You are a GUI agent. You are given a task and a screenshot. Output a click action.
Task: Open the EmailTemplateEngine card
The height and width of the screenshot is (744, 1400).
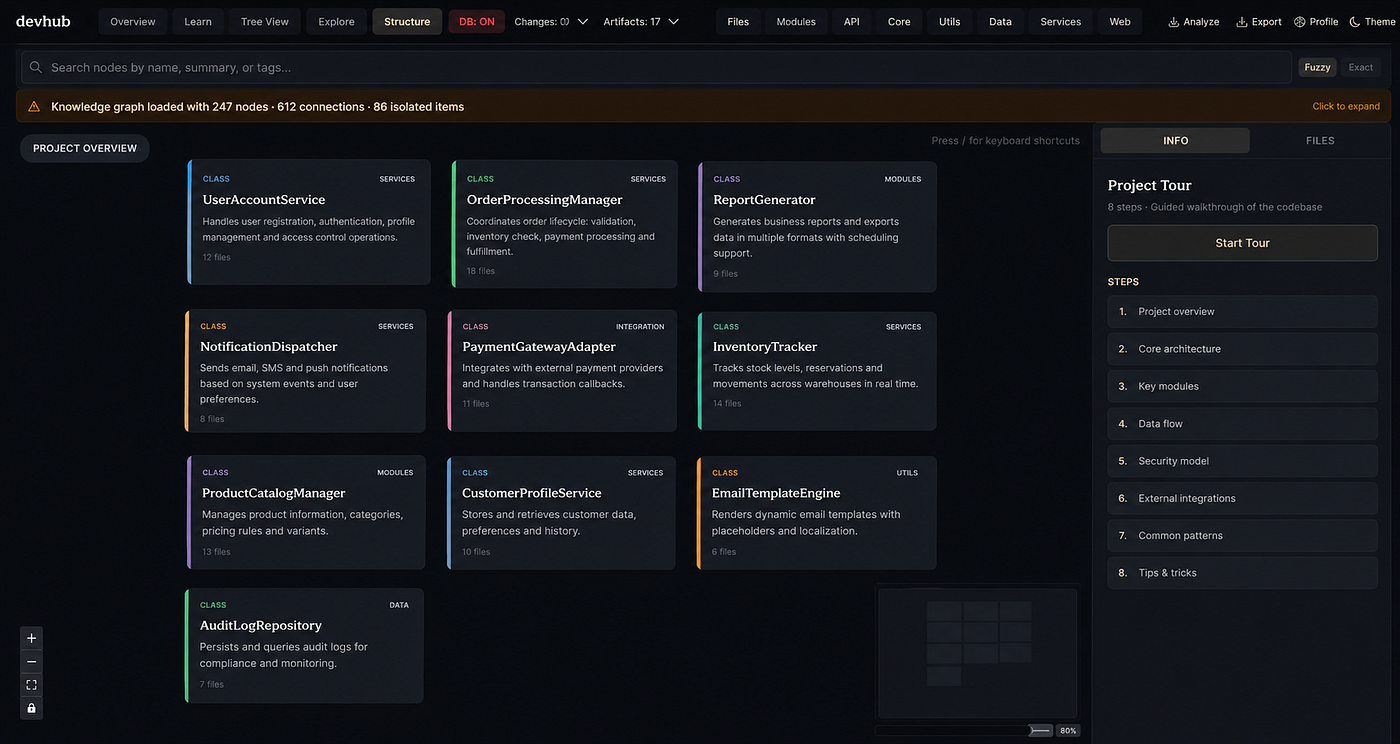pos(817,512)
